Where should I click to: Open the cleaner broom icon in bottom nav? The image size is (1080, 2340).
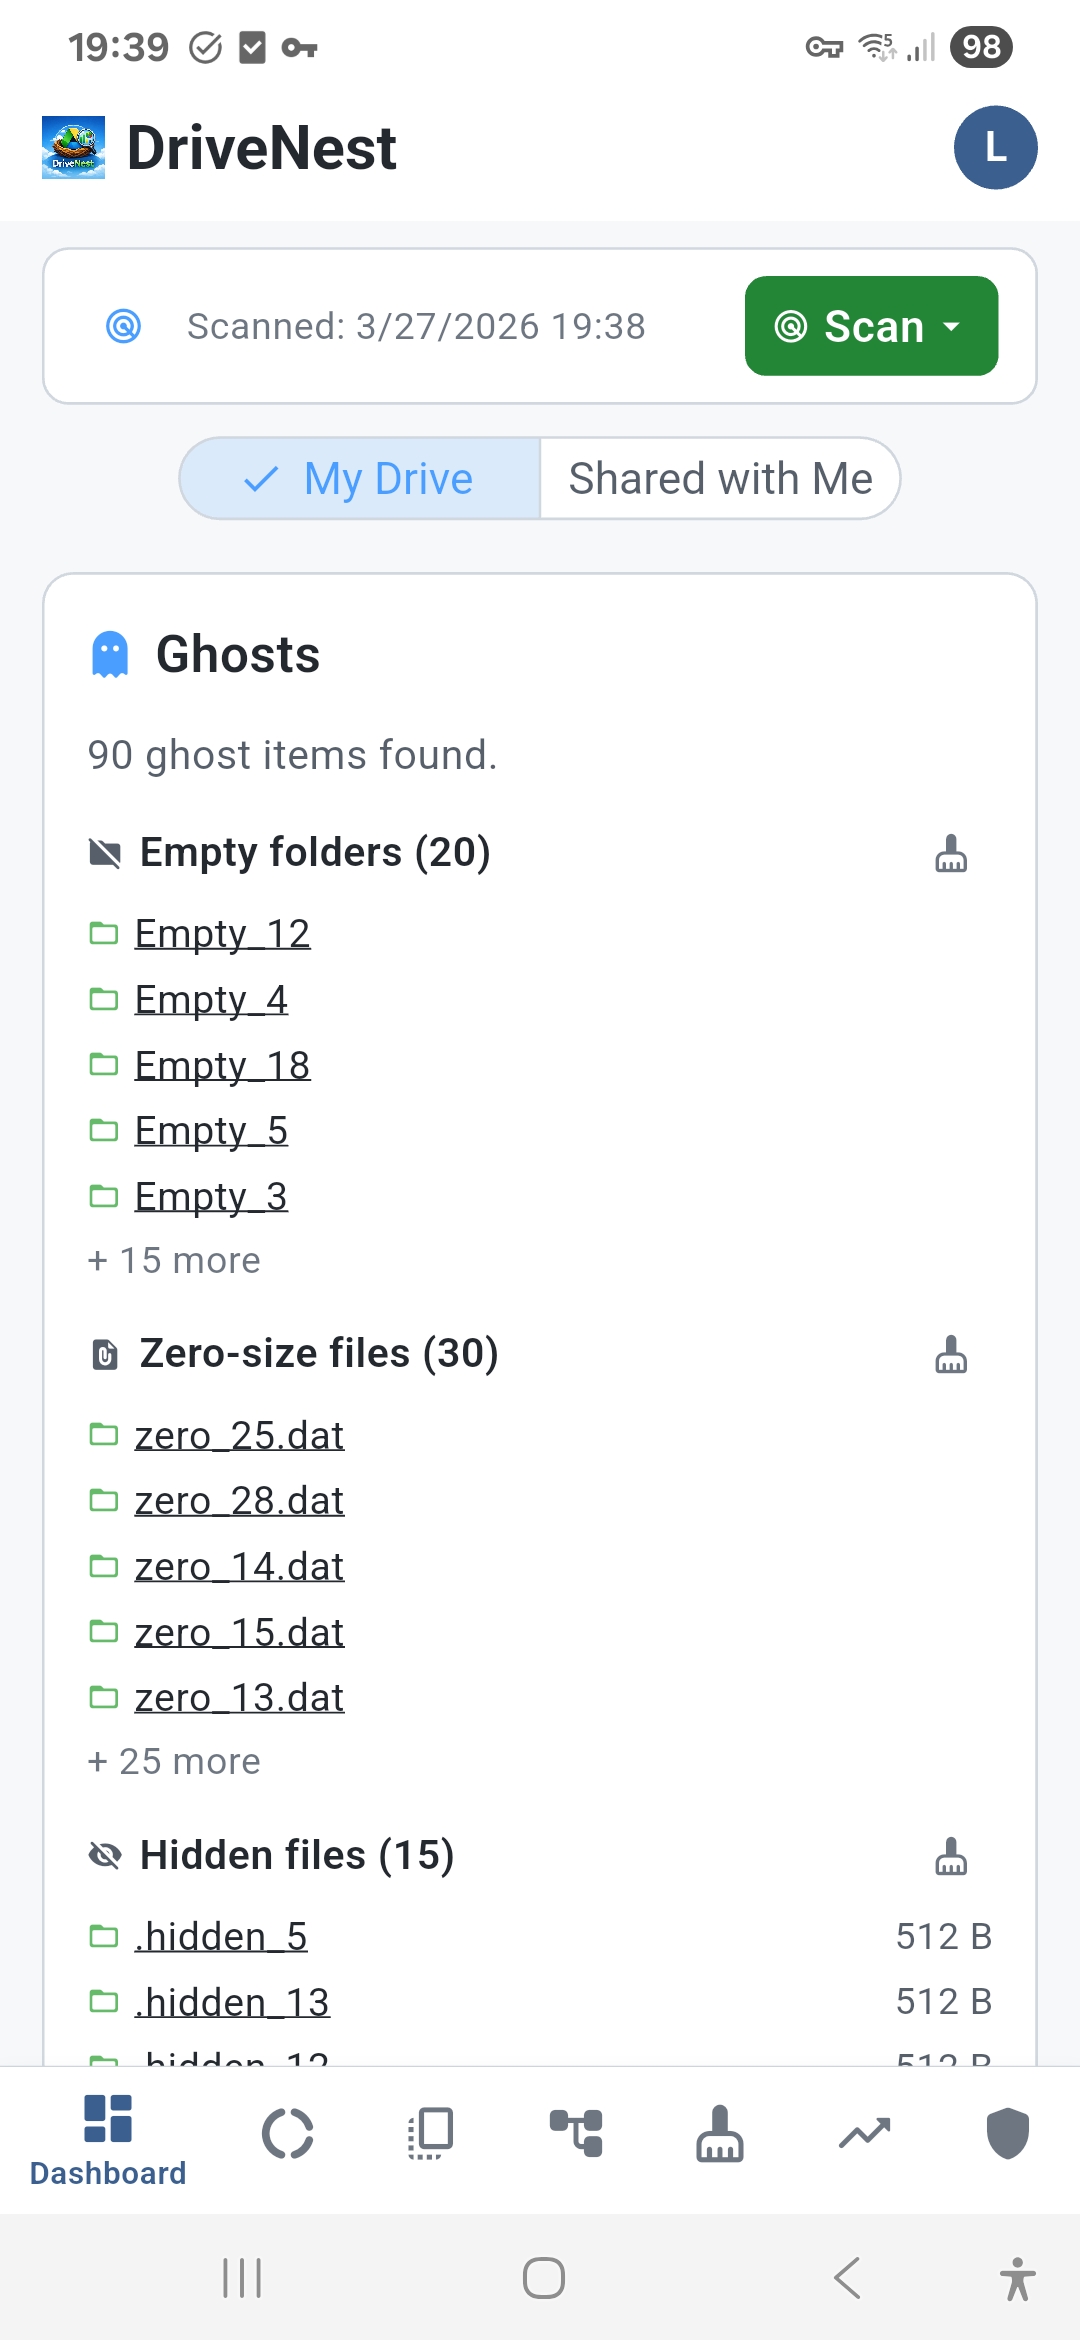coord(720,2134)
